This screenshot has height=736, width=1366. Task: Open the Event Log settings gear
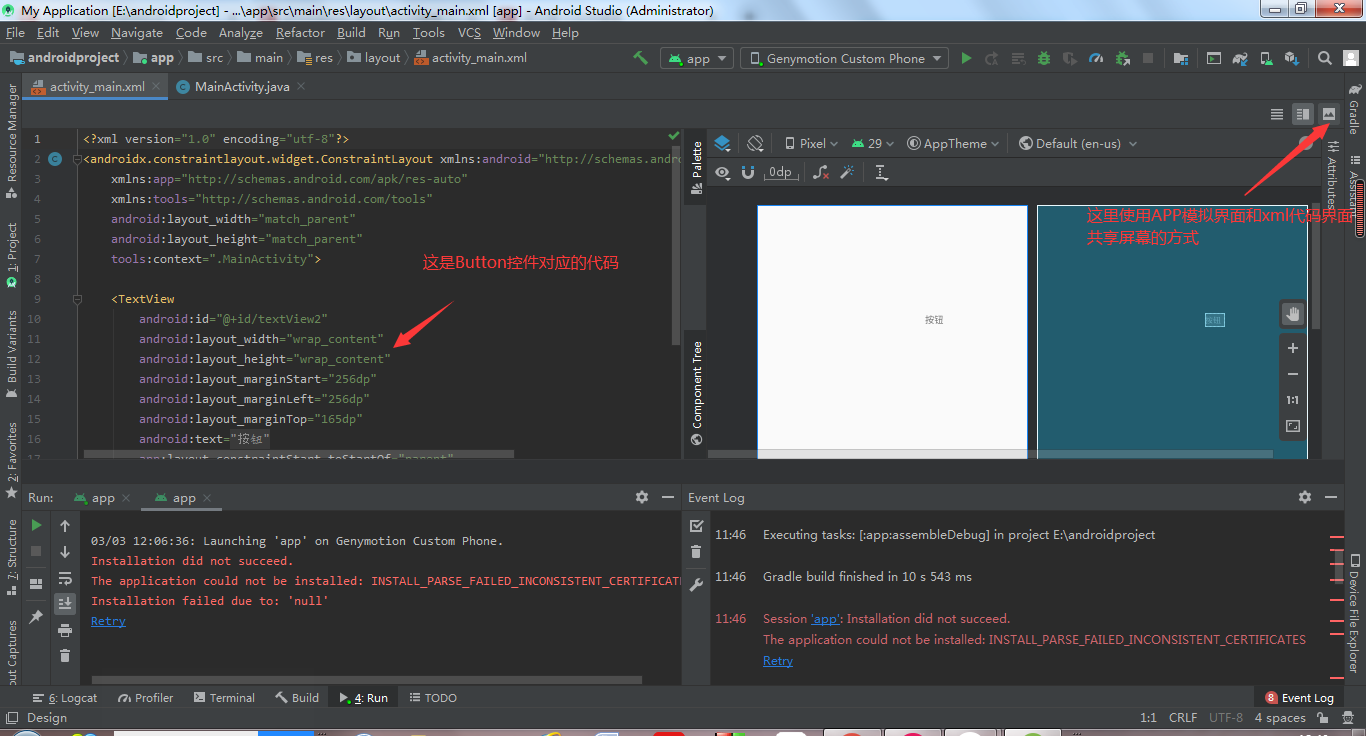point(1305,497)
